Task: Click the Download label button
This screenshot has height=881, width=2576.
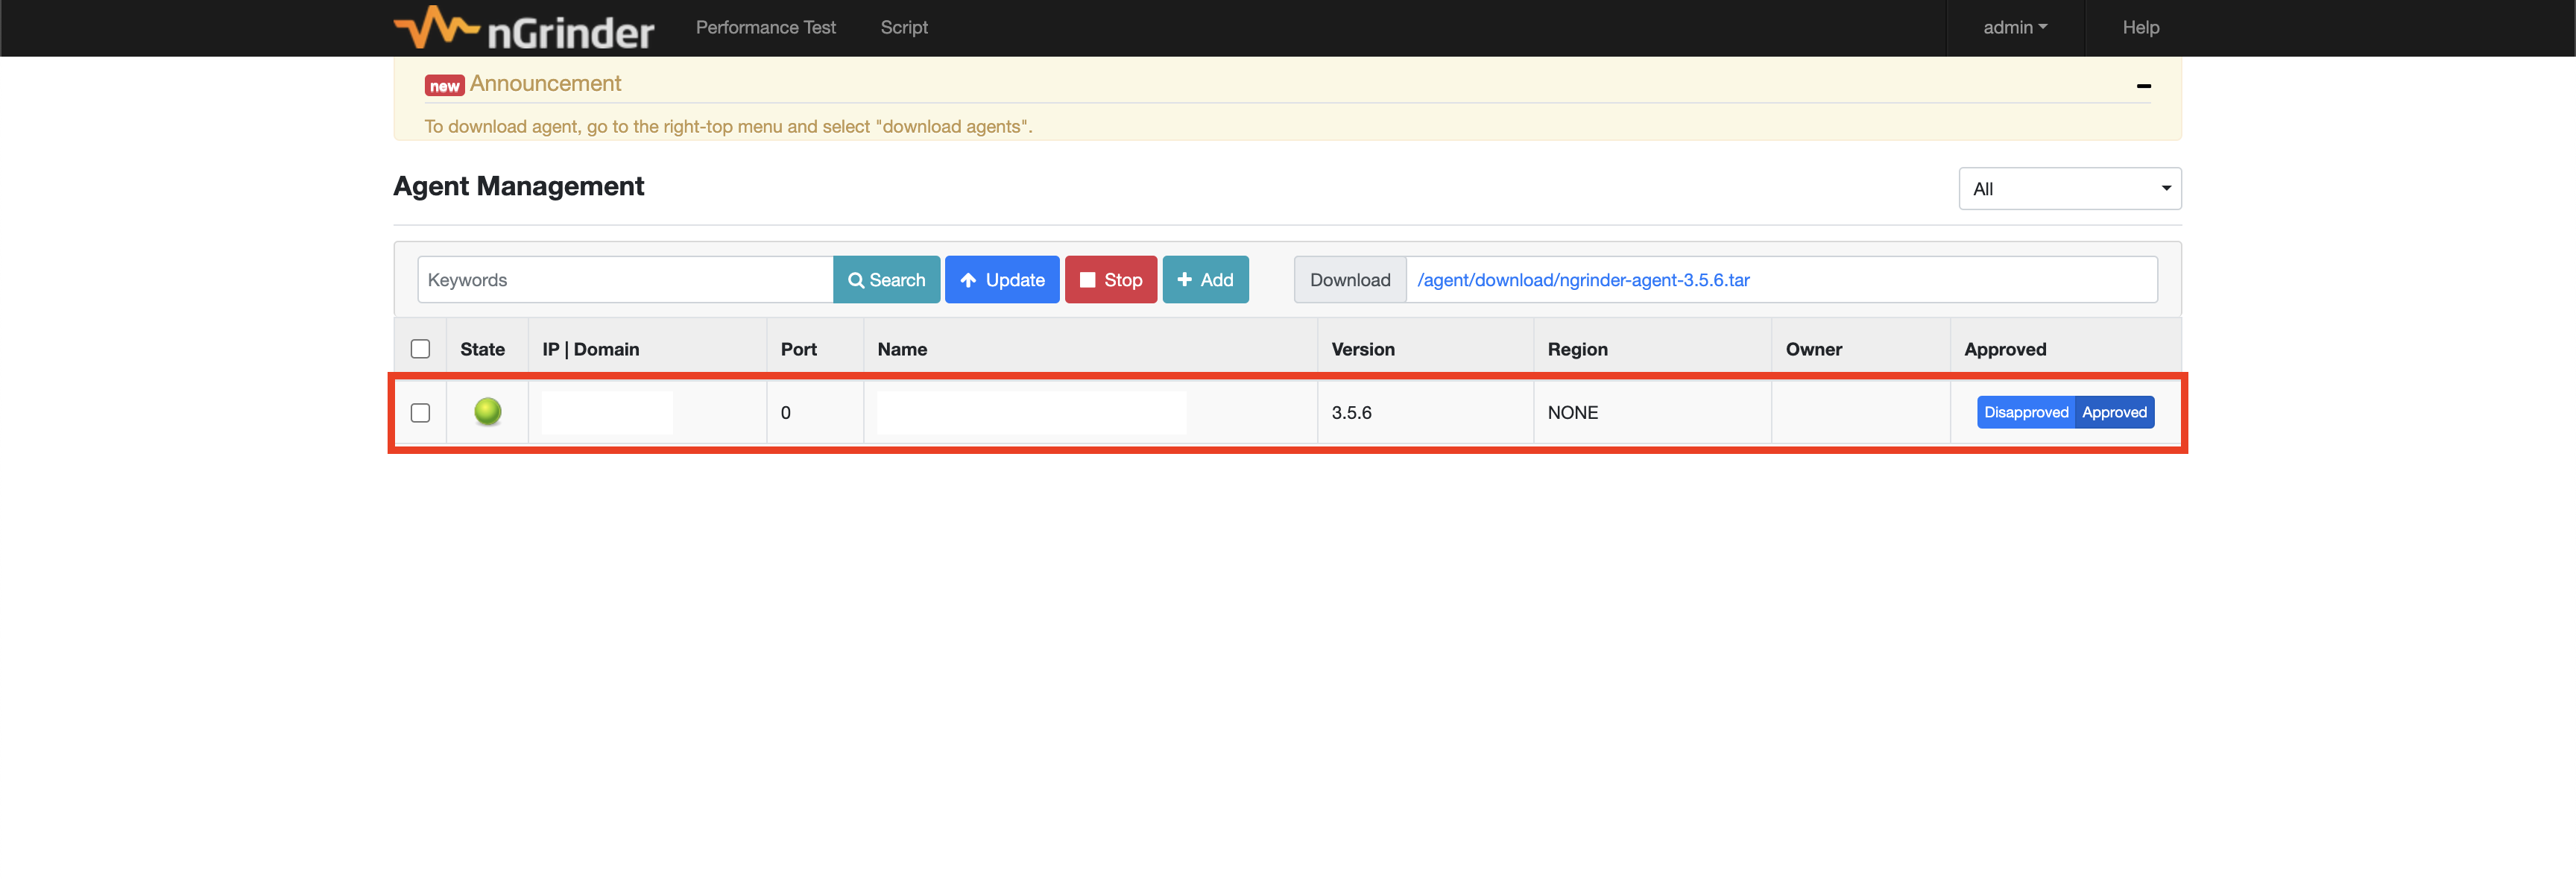Action: (1349, 280)
